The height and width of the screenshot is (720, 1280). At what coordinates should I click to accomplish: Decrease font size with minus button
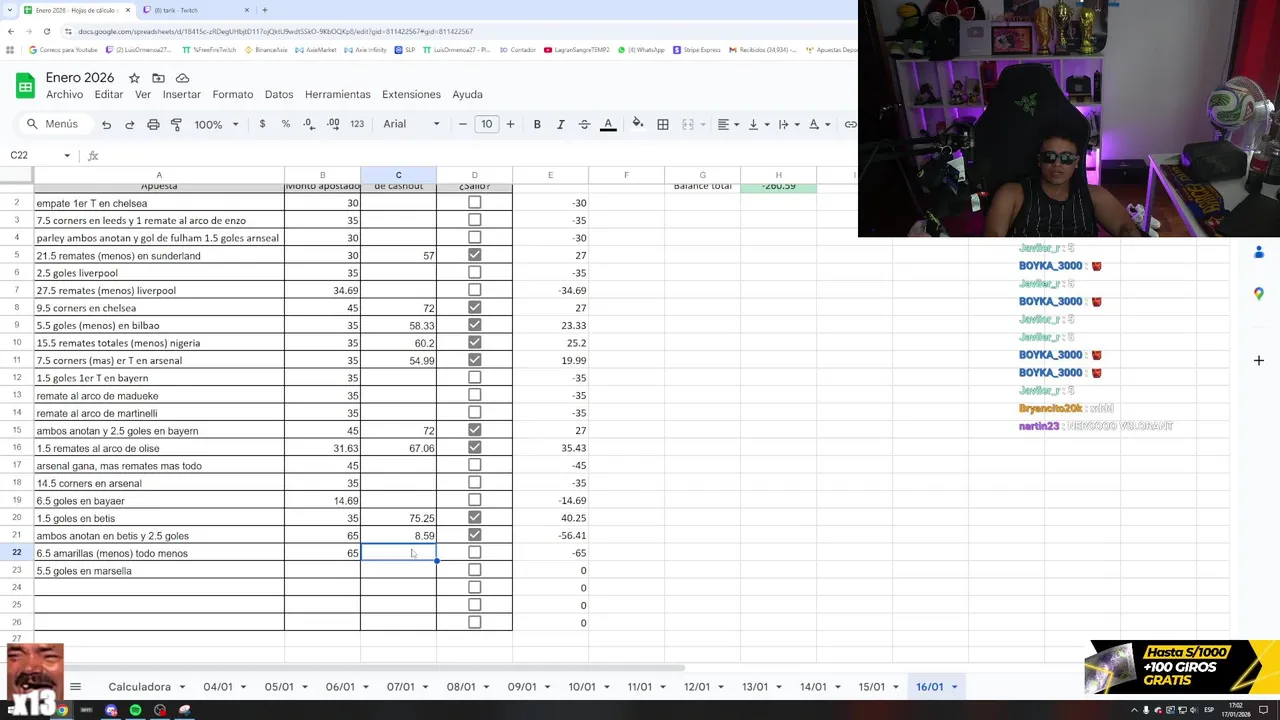pyautogui.click(x=462, y=124)
